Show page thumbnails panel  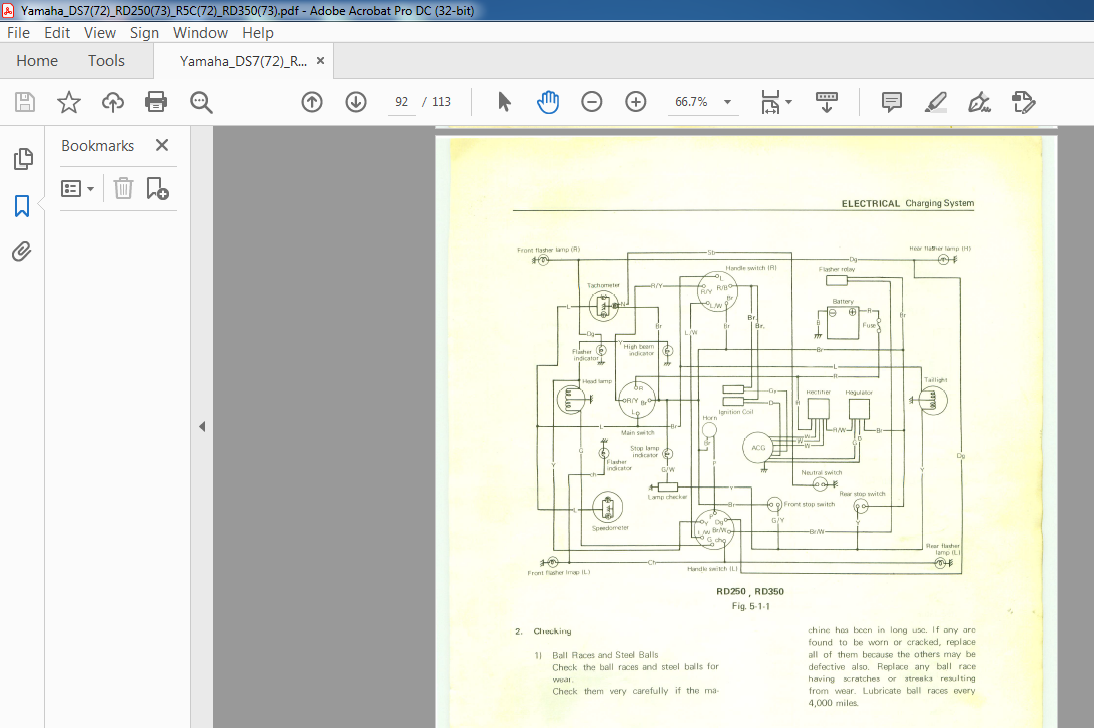(23, 159)
